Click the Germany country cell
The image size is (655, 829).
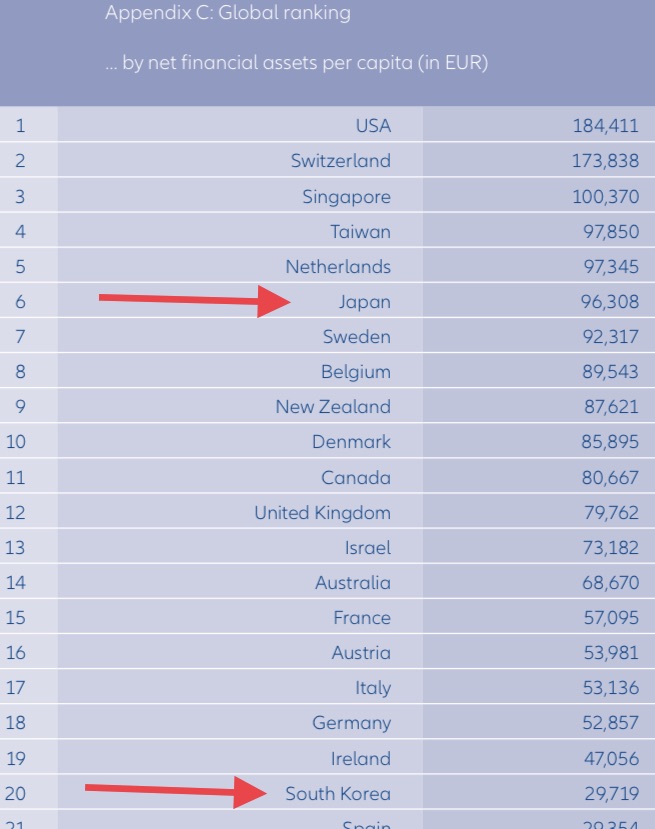(x=350, y=723)
